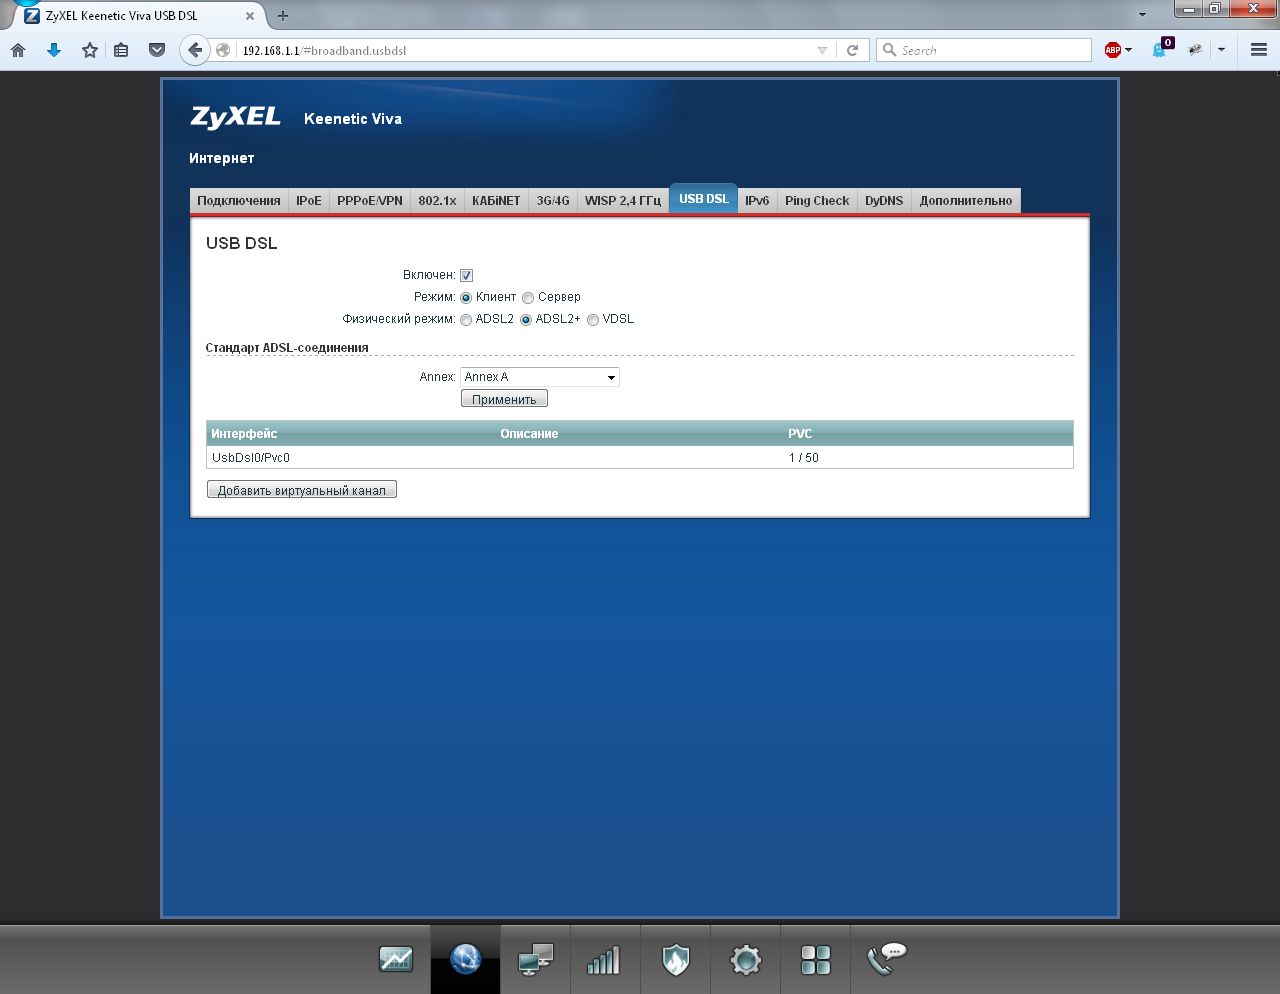Click the Применить button

click(x=504, y=399)
